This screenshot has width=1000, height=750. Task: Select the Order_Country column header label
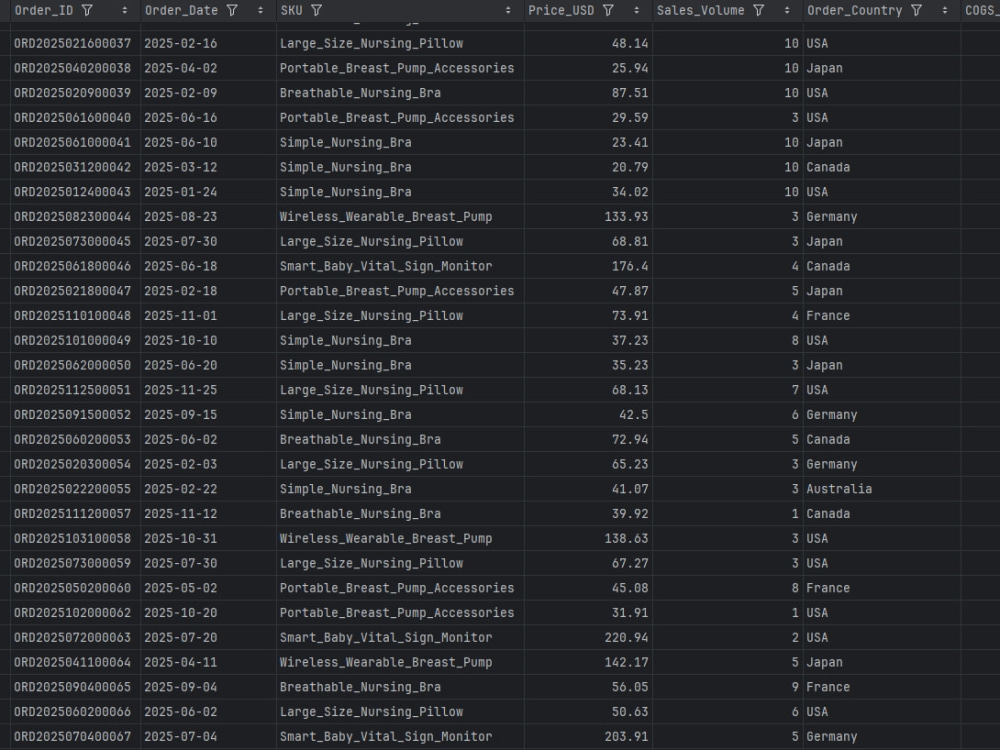pyautogui.click(x=855, y=10)
